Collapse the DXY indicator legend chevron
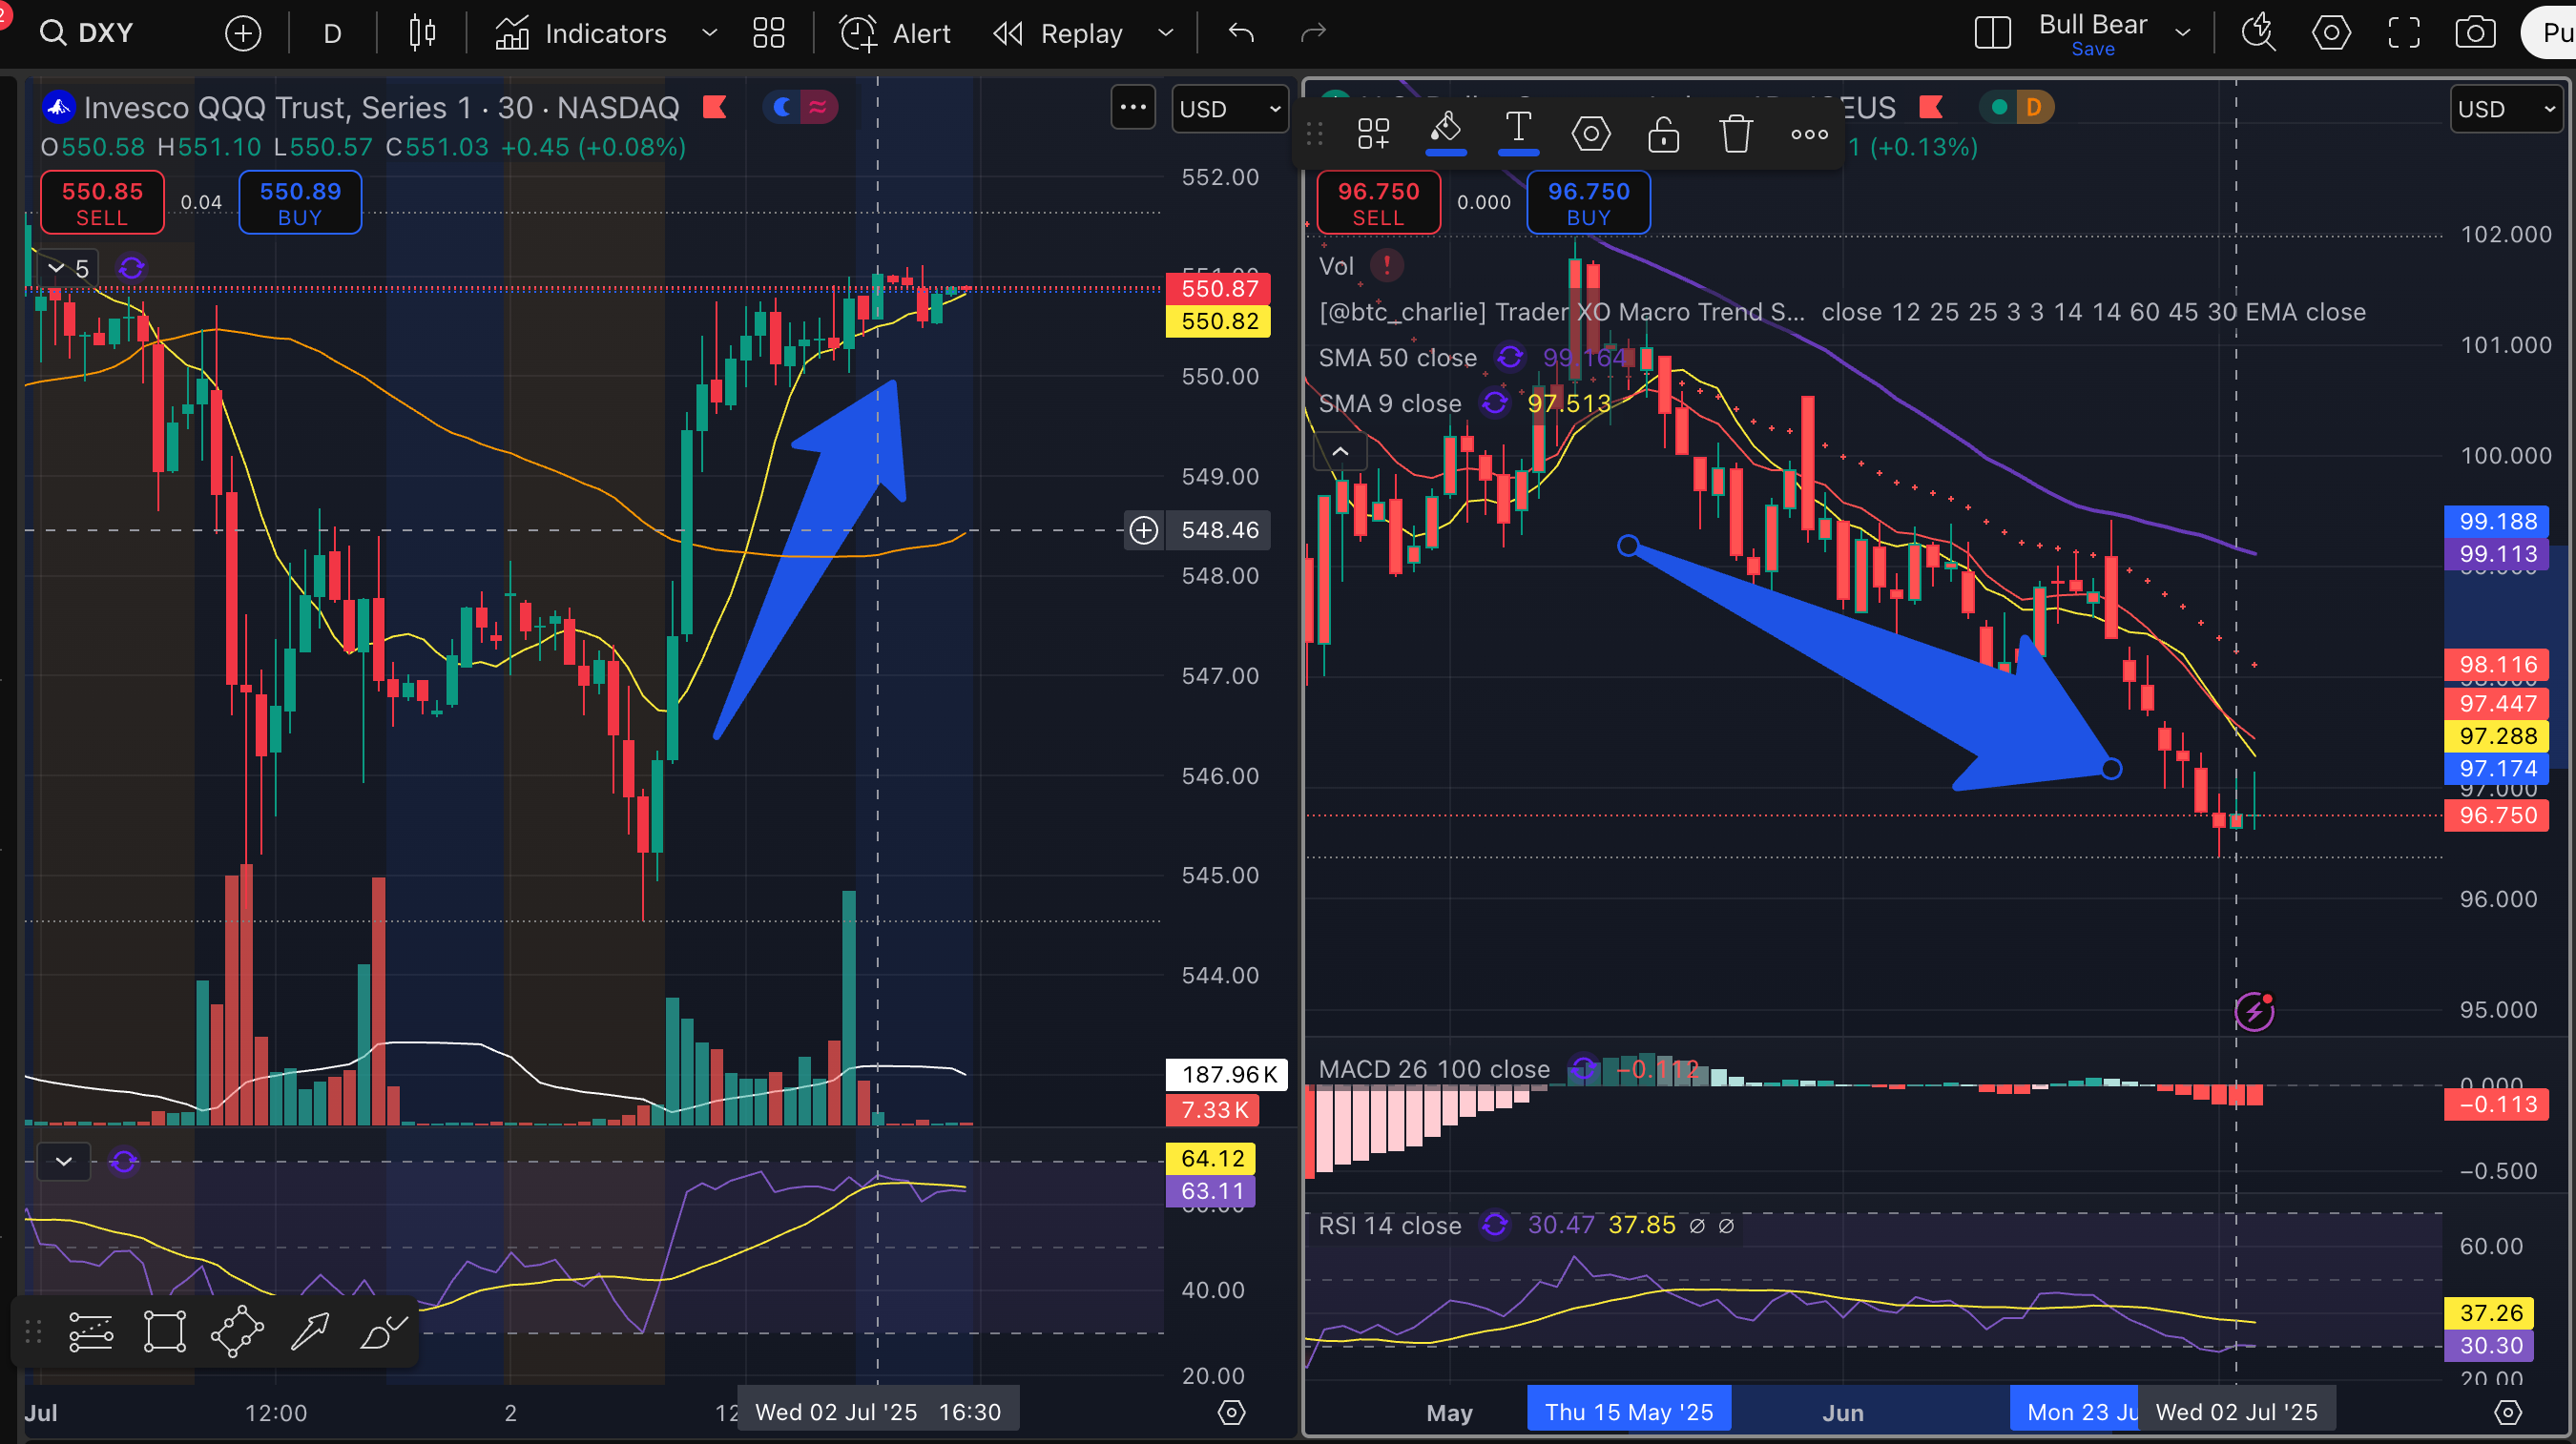The width and height of the screenshot is (2576, 1444). [x=1340, y=451]
